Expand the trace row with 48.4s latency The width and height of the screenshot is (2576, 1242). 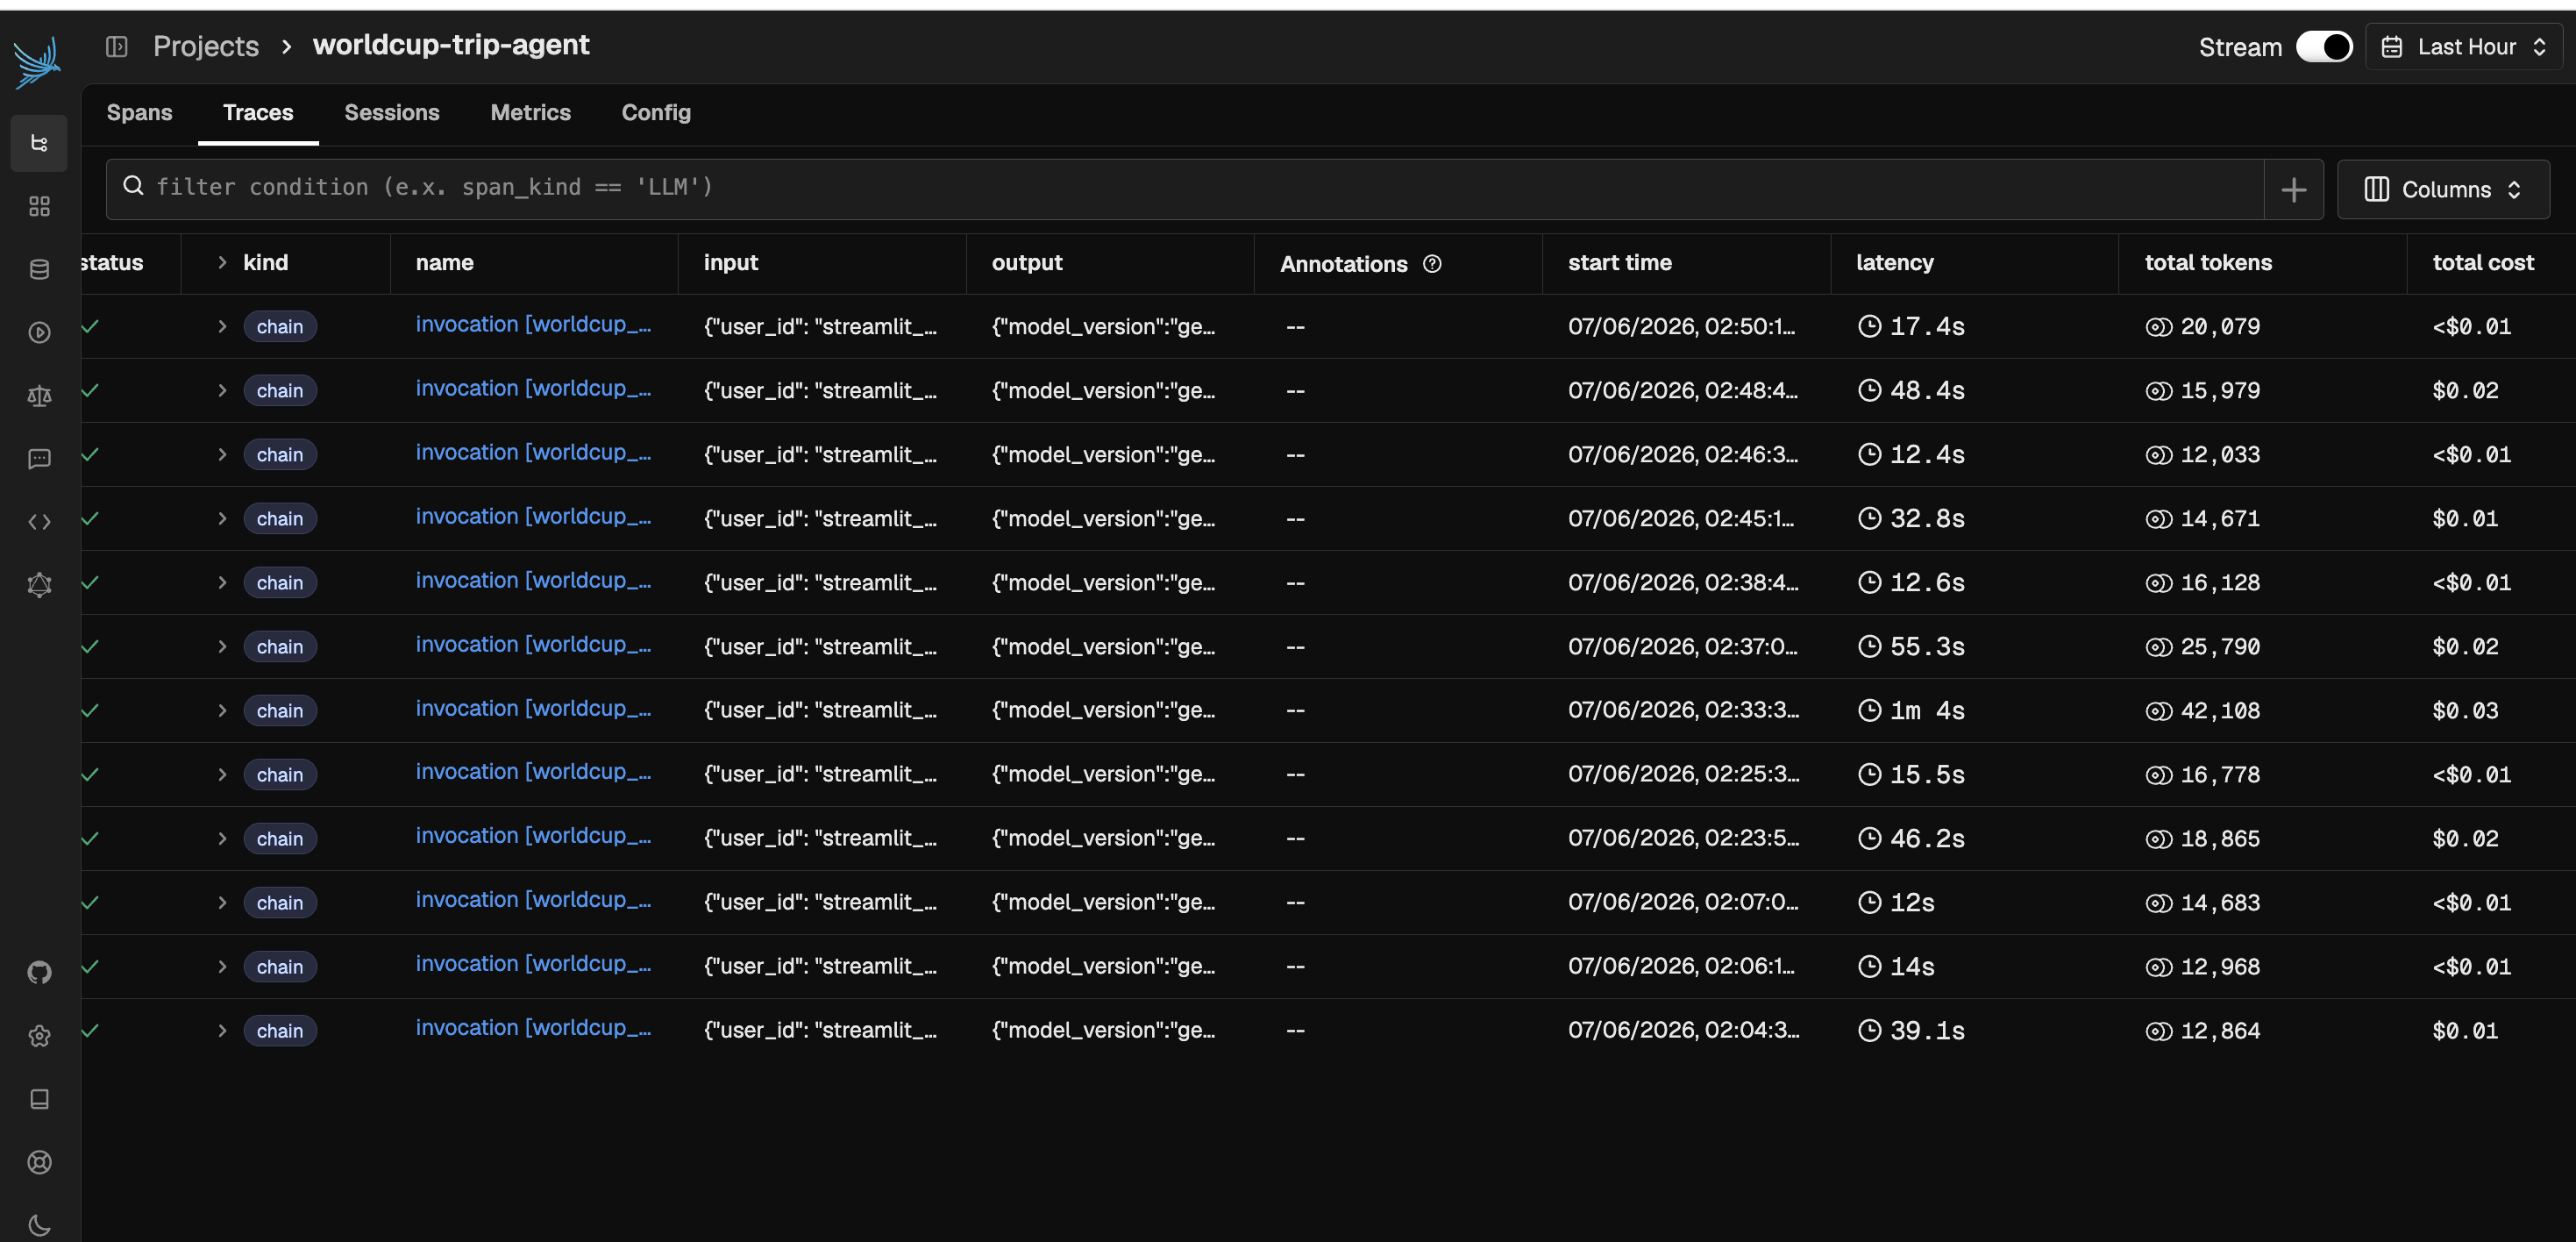222,390
